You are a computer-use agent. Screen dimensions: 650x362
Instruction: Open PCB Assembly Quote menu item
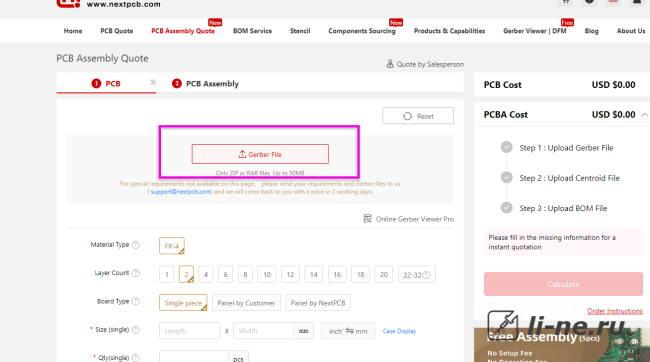[183, 31]
